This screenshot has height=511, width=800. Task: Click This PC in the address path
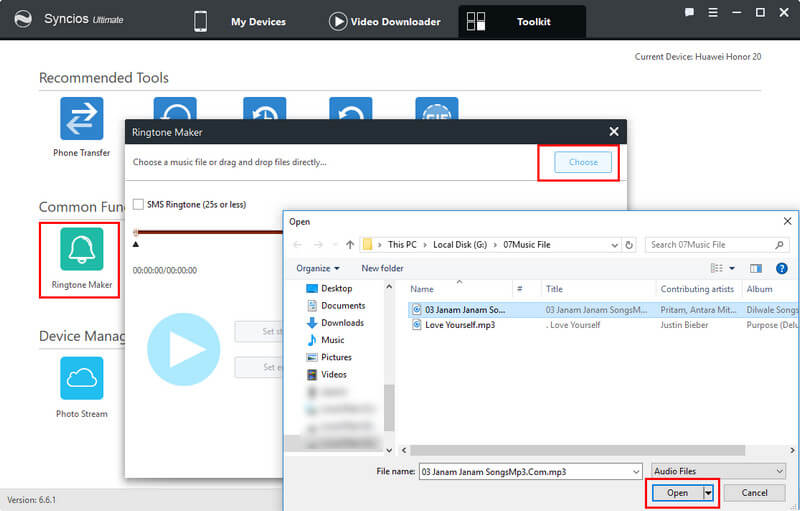[402, 245]
